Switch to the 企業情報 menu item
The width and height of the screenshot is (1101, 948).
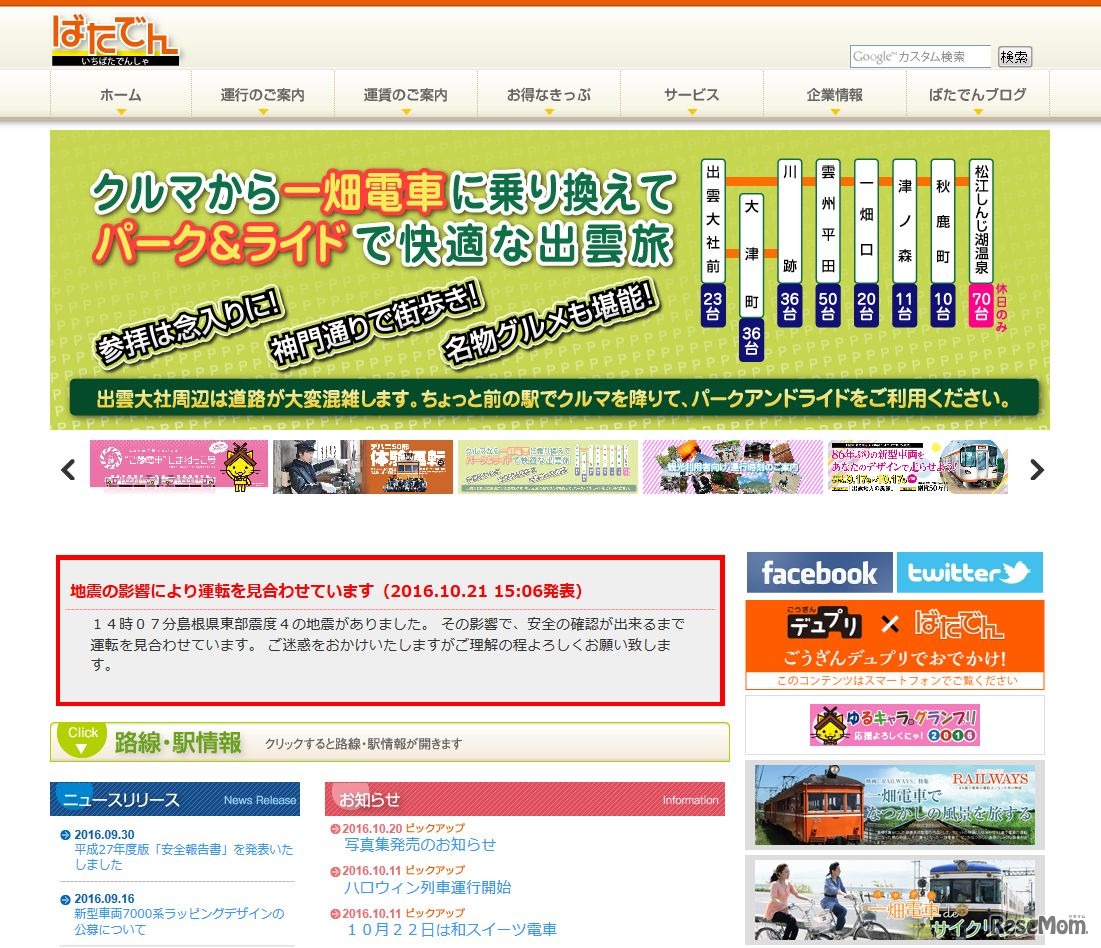835,94
